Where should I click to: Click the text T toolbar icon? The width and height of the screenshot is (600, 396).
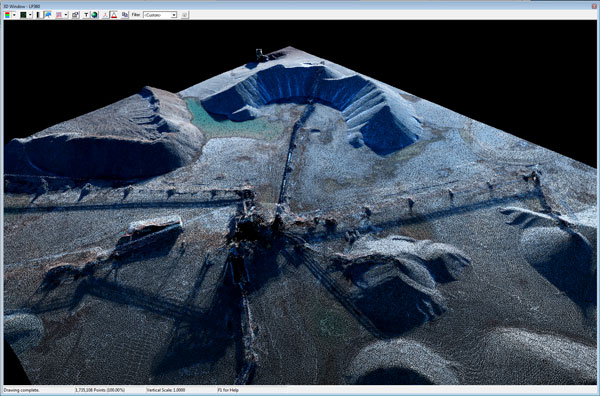click(x=86, y=15)
